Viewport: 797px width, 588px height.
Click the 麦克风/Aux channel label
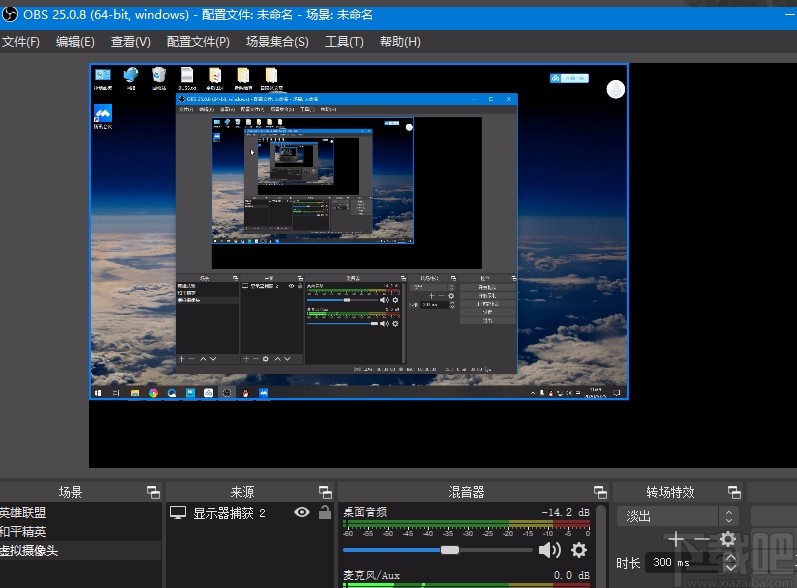pyautogui.click(x=372, y=575)
